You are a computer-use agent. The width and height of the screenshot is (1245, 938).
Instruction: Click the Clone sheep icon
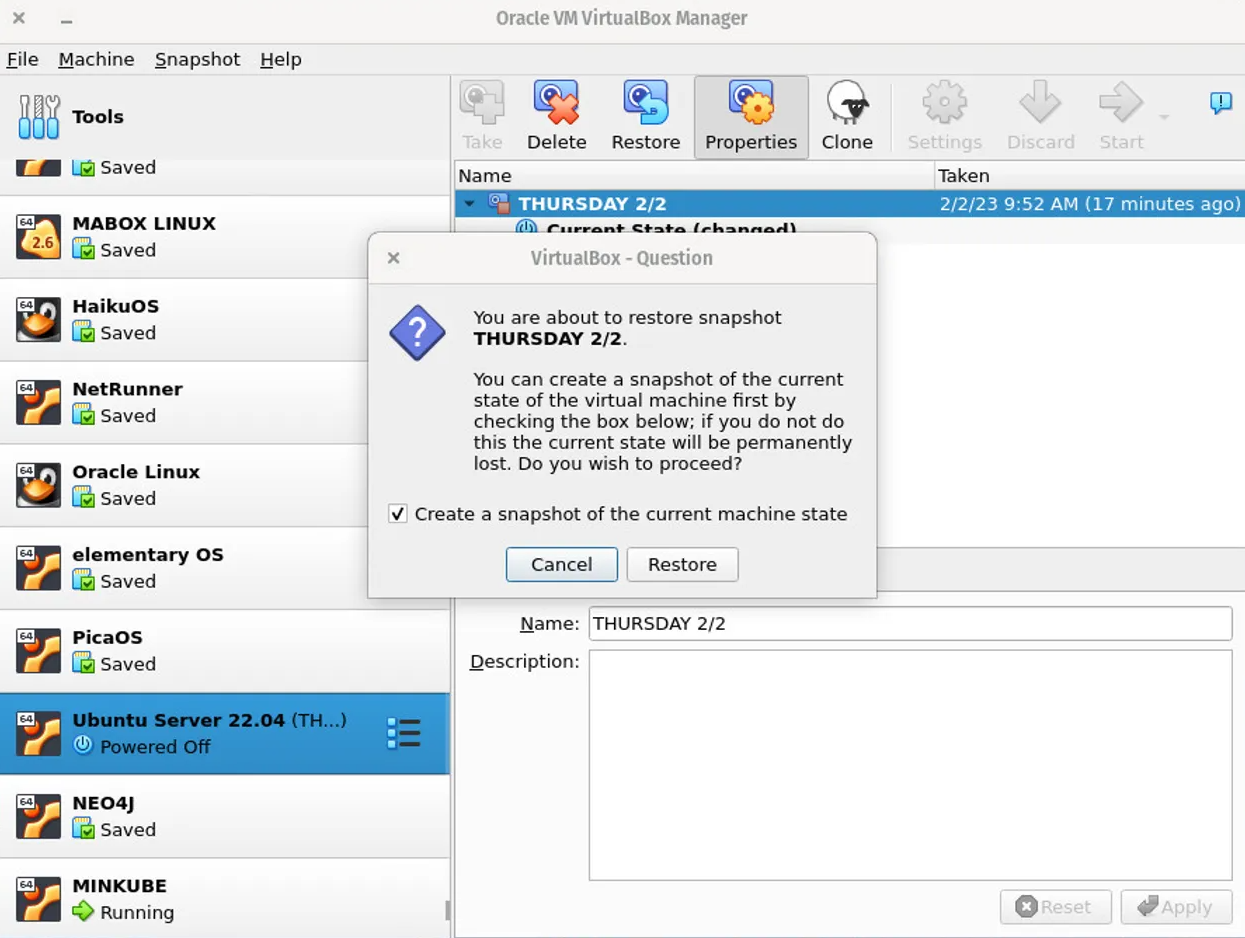tap(847, 103)
